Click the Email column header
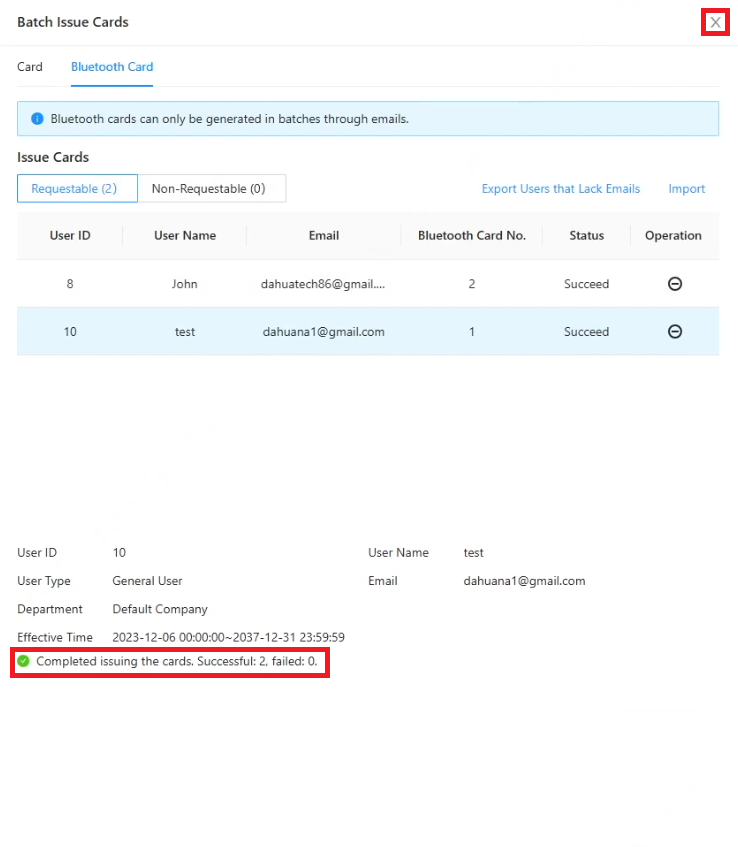738x847 pixels. pyautogui.click(x=324, y=236)
